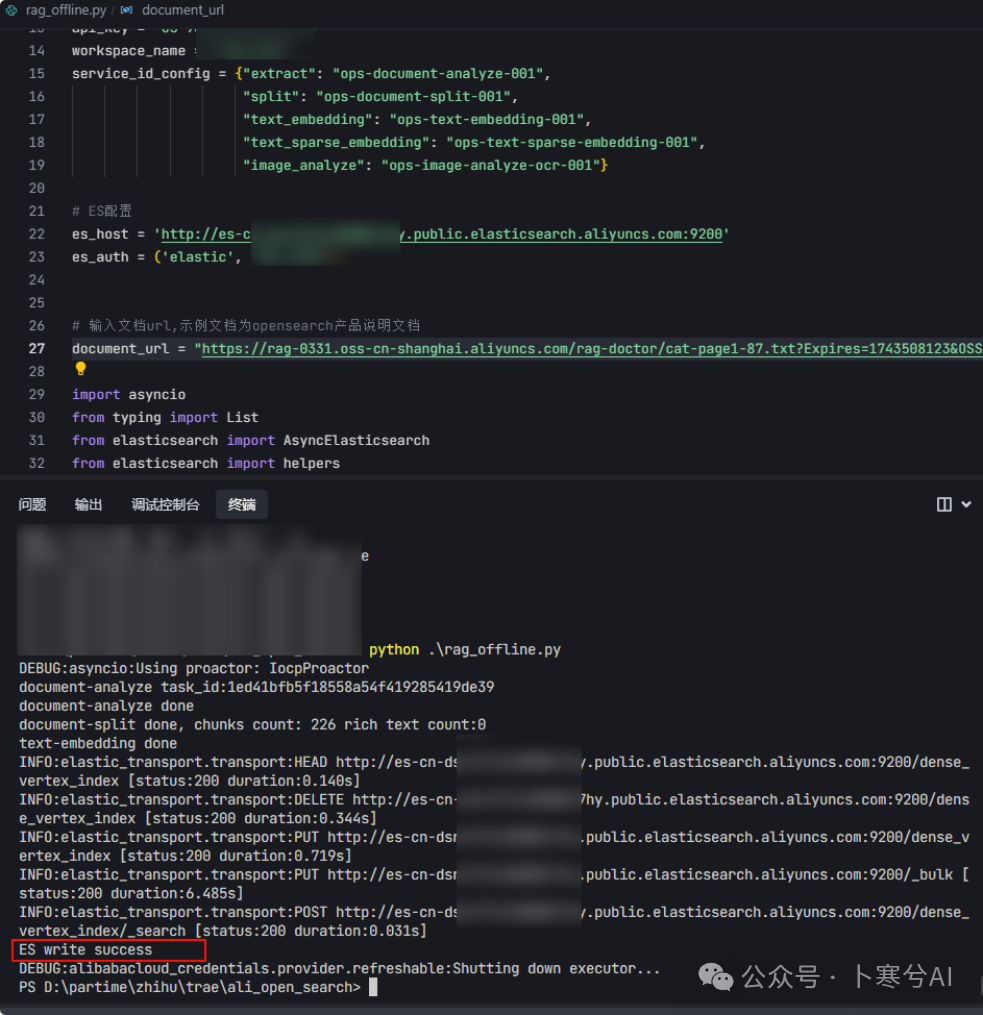This screenshot has height=1015, width=983.
Task: Switch to the 问题 (Problems) tab
Action: click(x=32, y=505)
